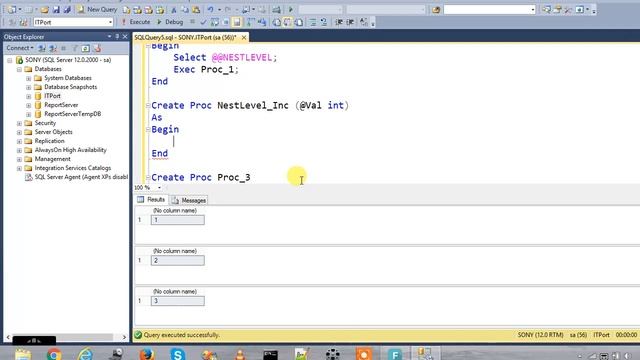Switch to the Messages tab
The width and height of the screenshot is (640, 360).
click(x=189, y=200)
